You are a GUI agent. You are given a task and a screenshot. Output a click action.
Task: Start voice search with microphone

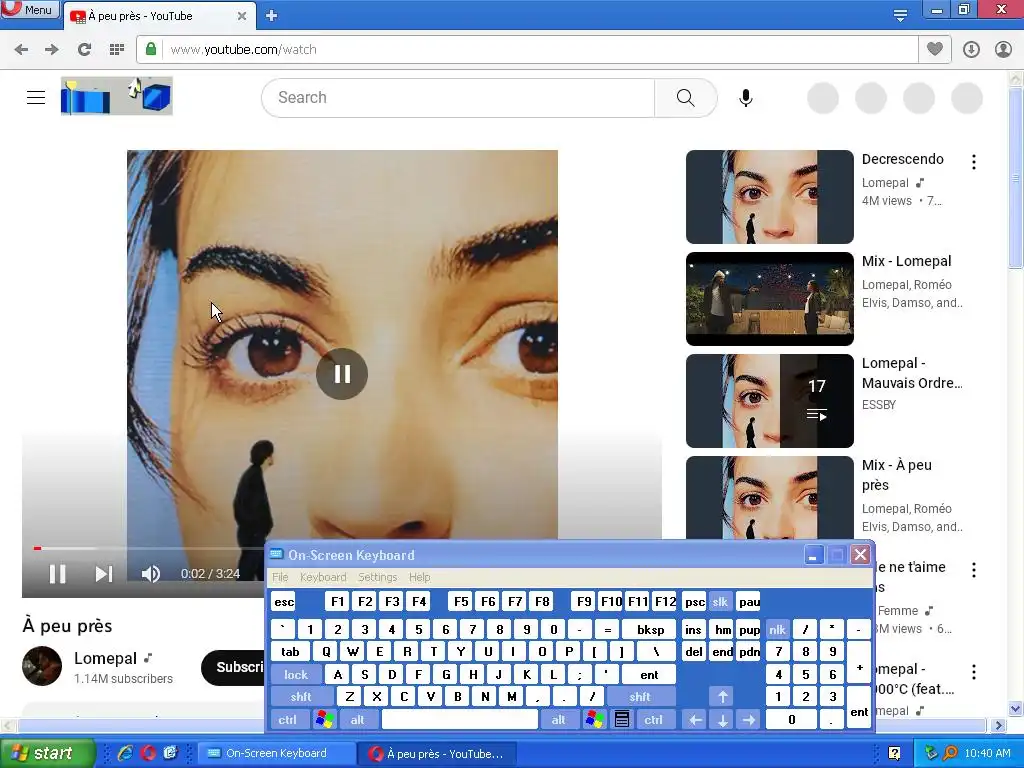(746, 98)
